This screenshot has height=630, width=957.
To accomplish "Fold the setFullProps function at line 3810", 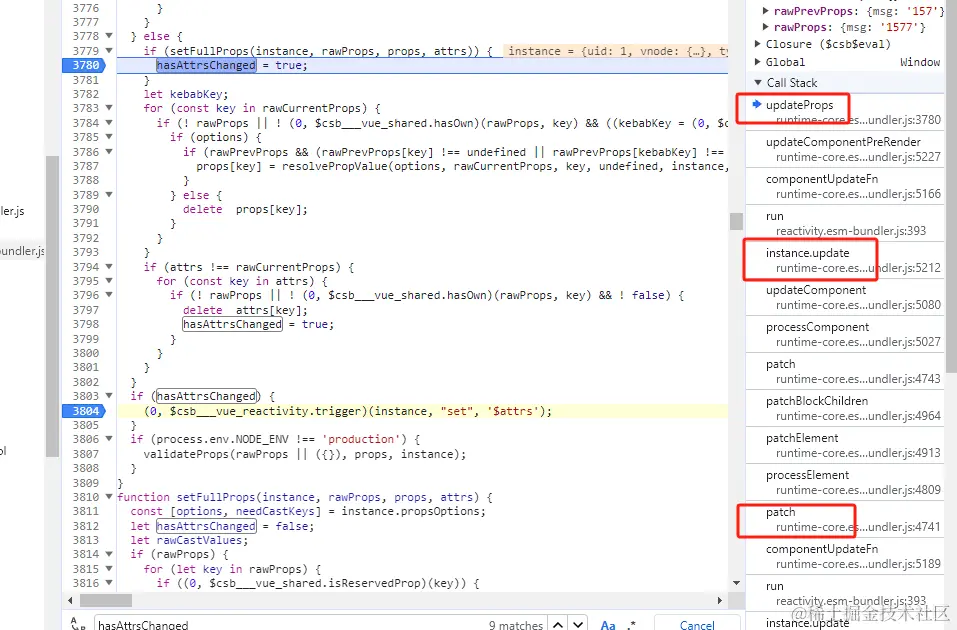I will coord(109,497).
